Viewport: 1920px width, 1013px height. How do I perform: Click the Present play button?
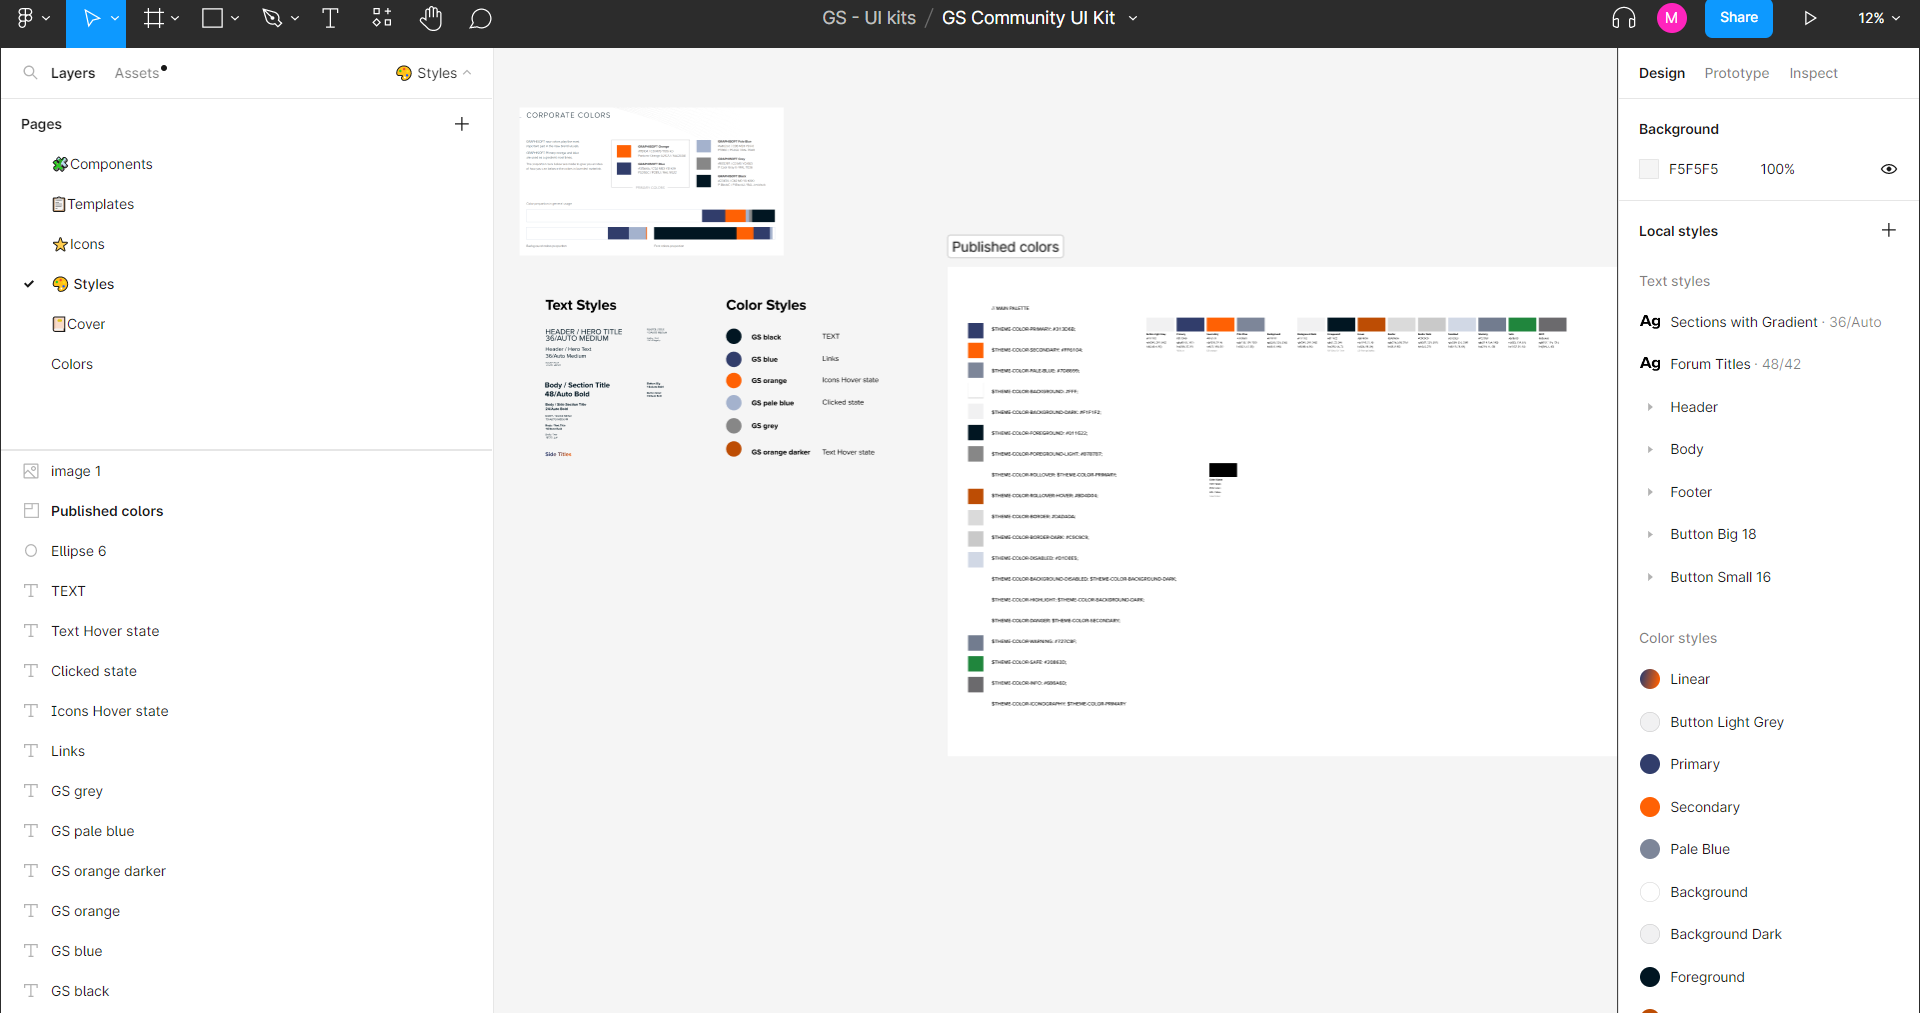[1810, 18]
